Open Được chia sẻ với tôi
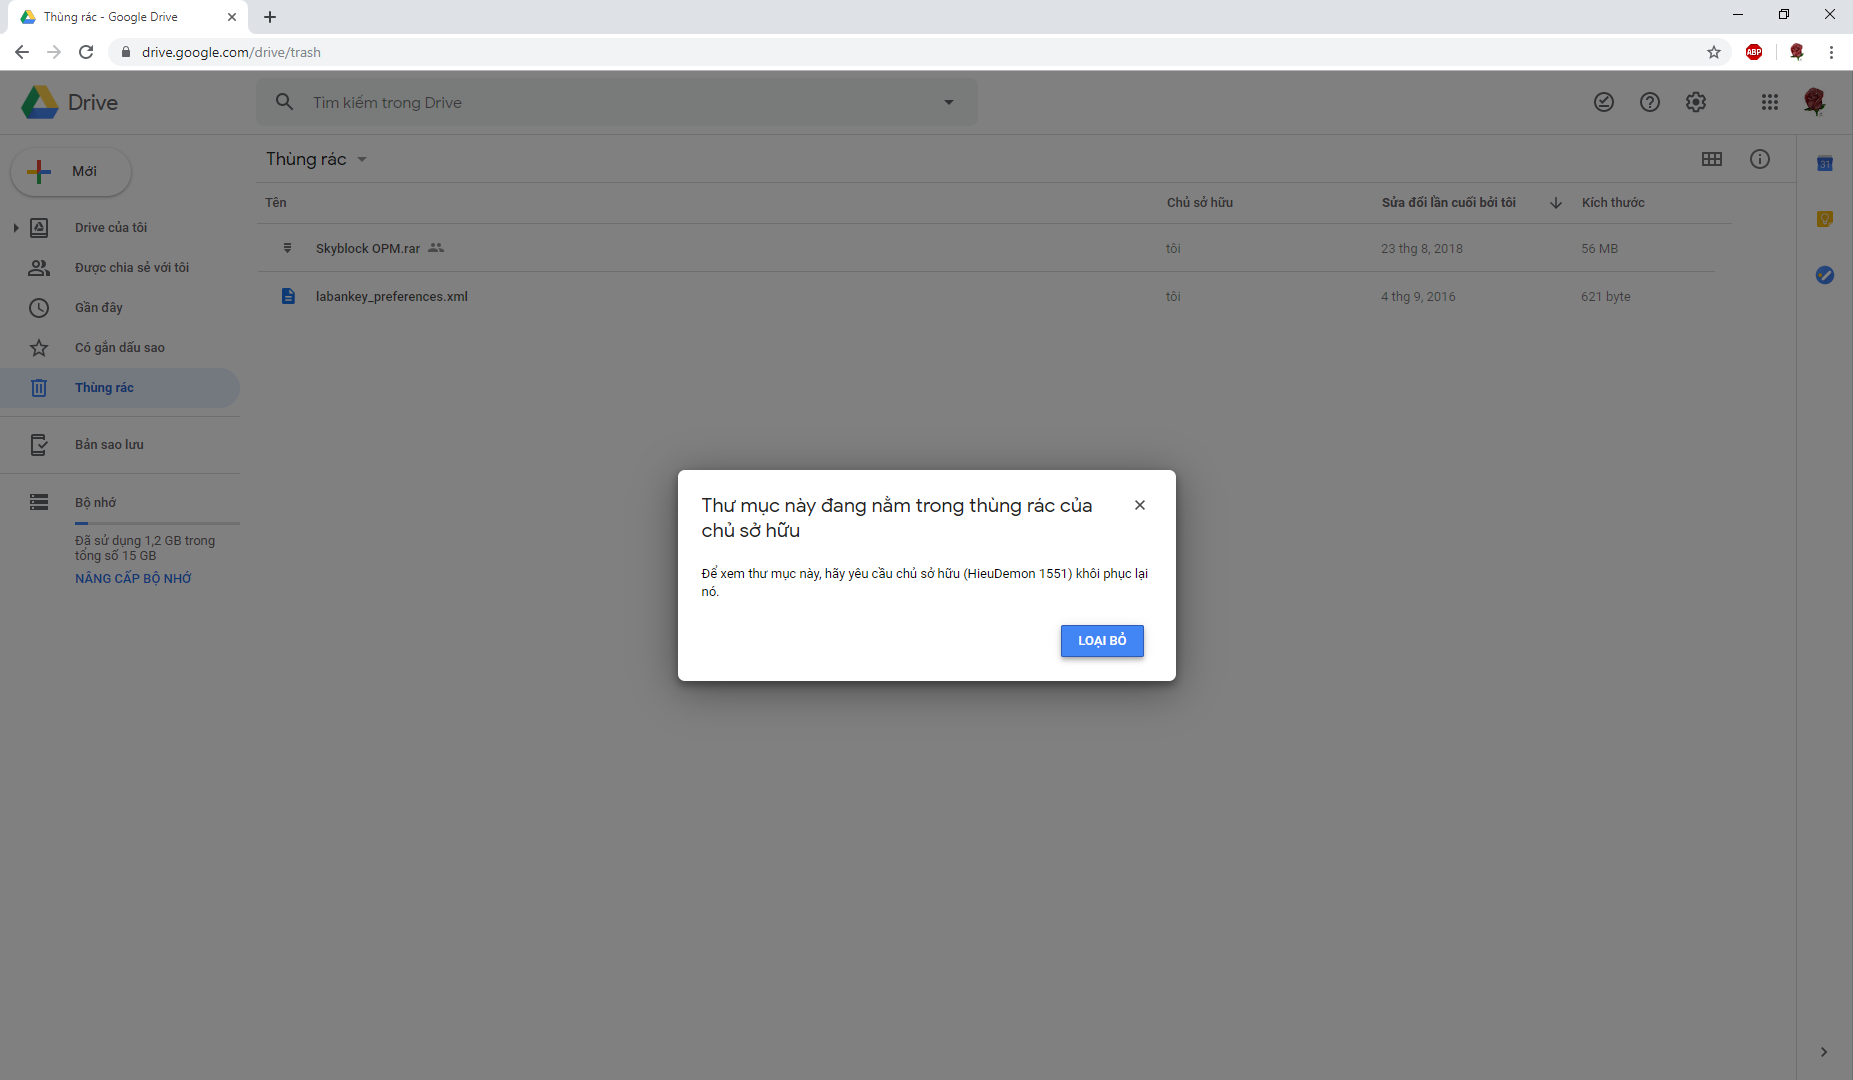 click(x=132, y=268)
